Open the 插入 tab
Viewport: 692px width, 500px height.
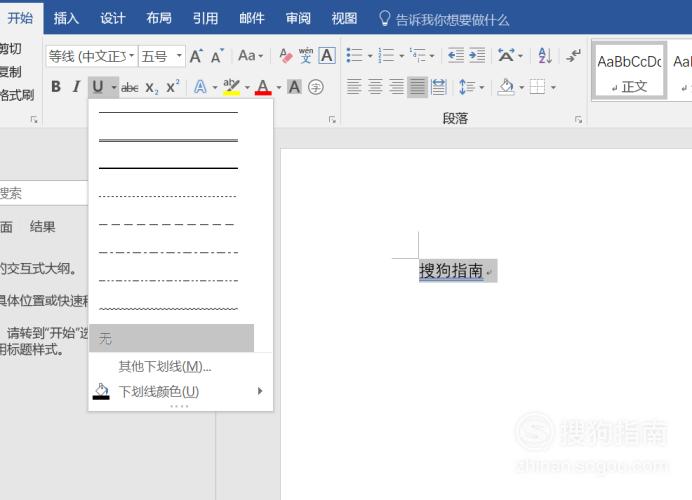coord(66,18)
